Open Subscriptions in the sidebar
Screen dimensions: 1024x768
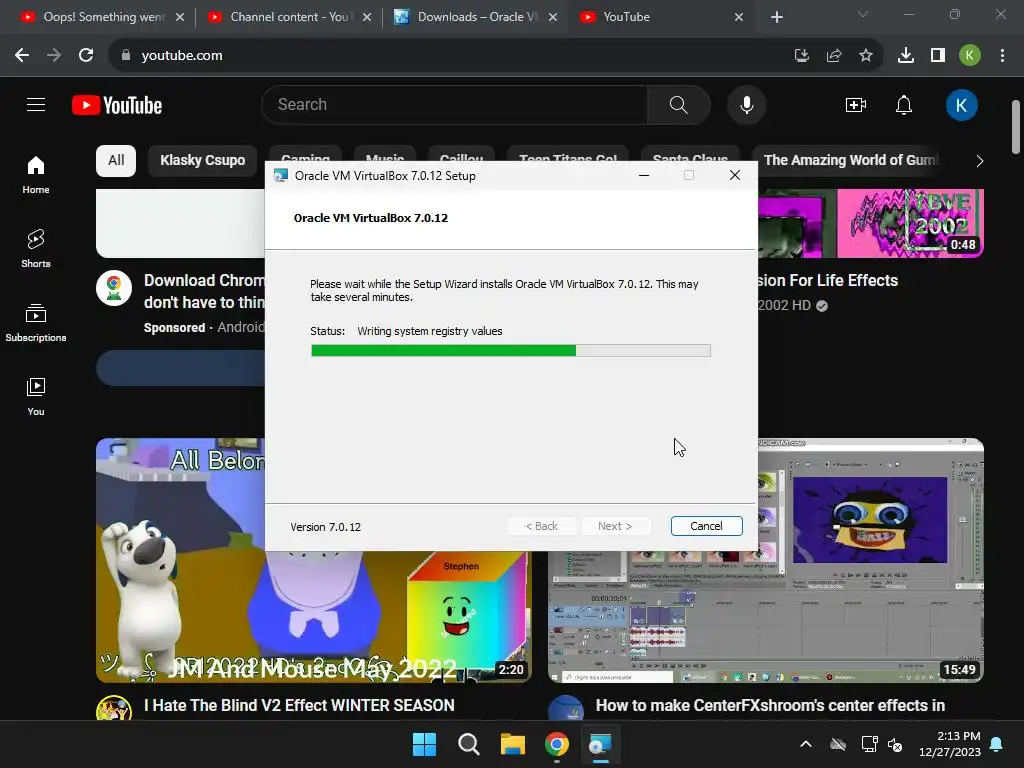pos(36,323)
